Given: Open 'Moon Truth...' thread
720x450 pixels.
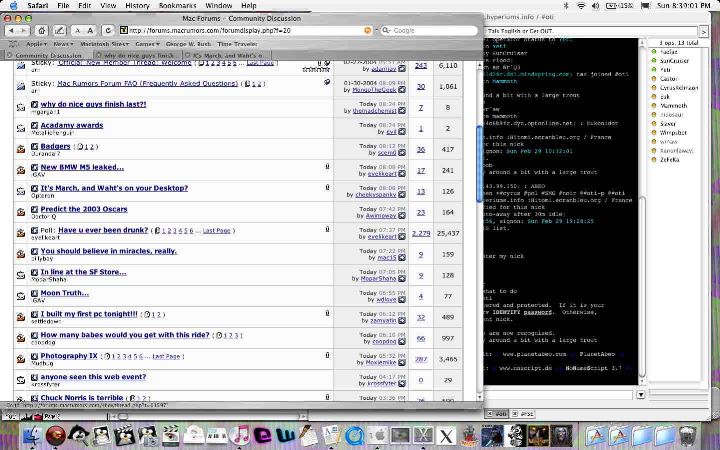Looking at the screenshot, I should [x=65, y=293].
